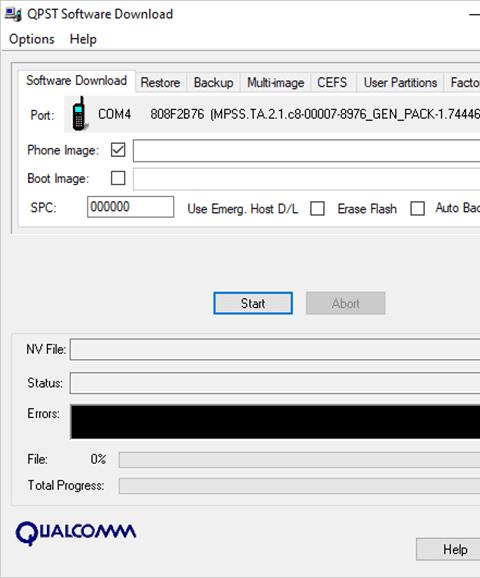Select the Software Download tab
Screen dimensions: 480x578
click(77, 81)
